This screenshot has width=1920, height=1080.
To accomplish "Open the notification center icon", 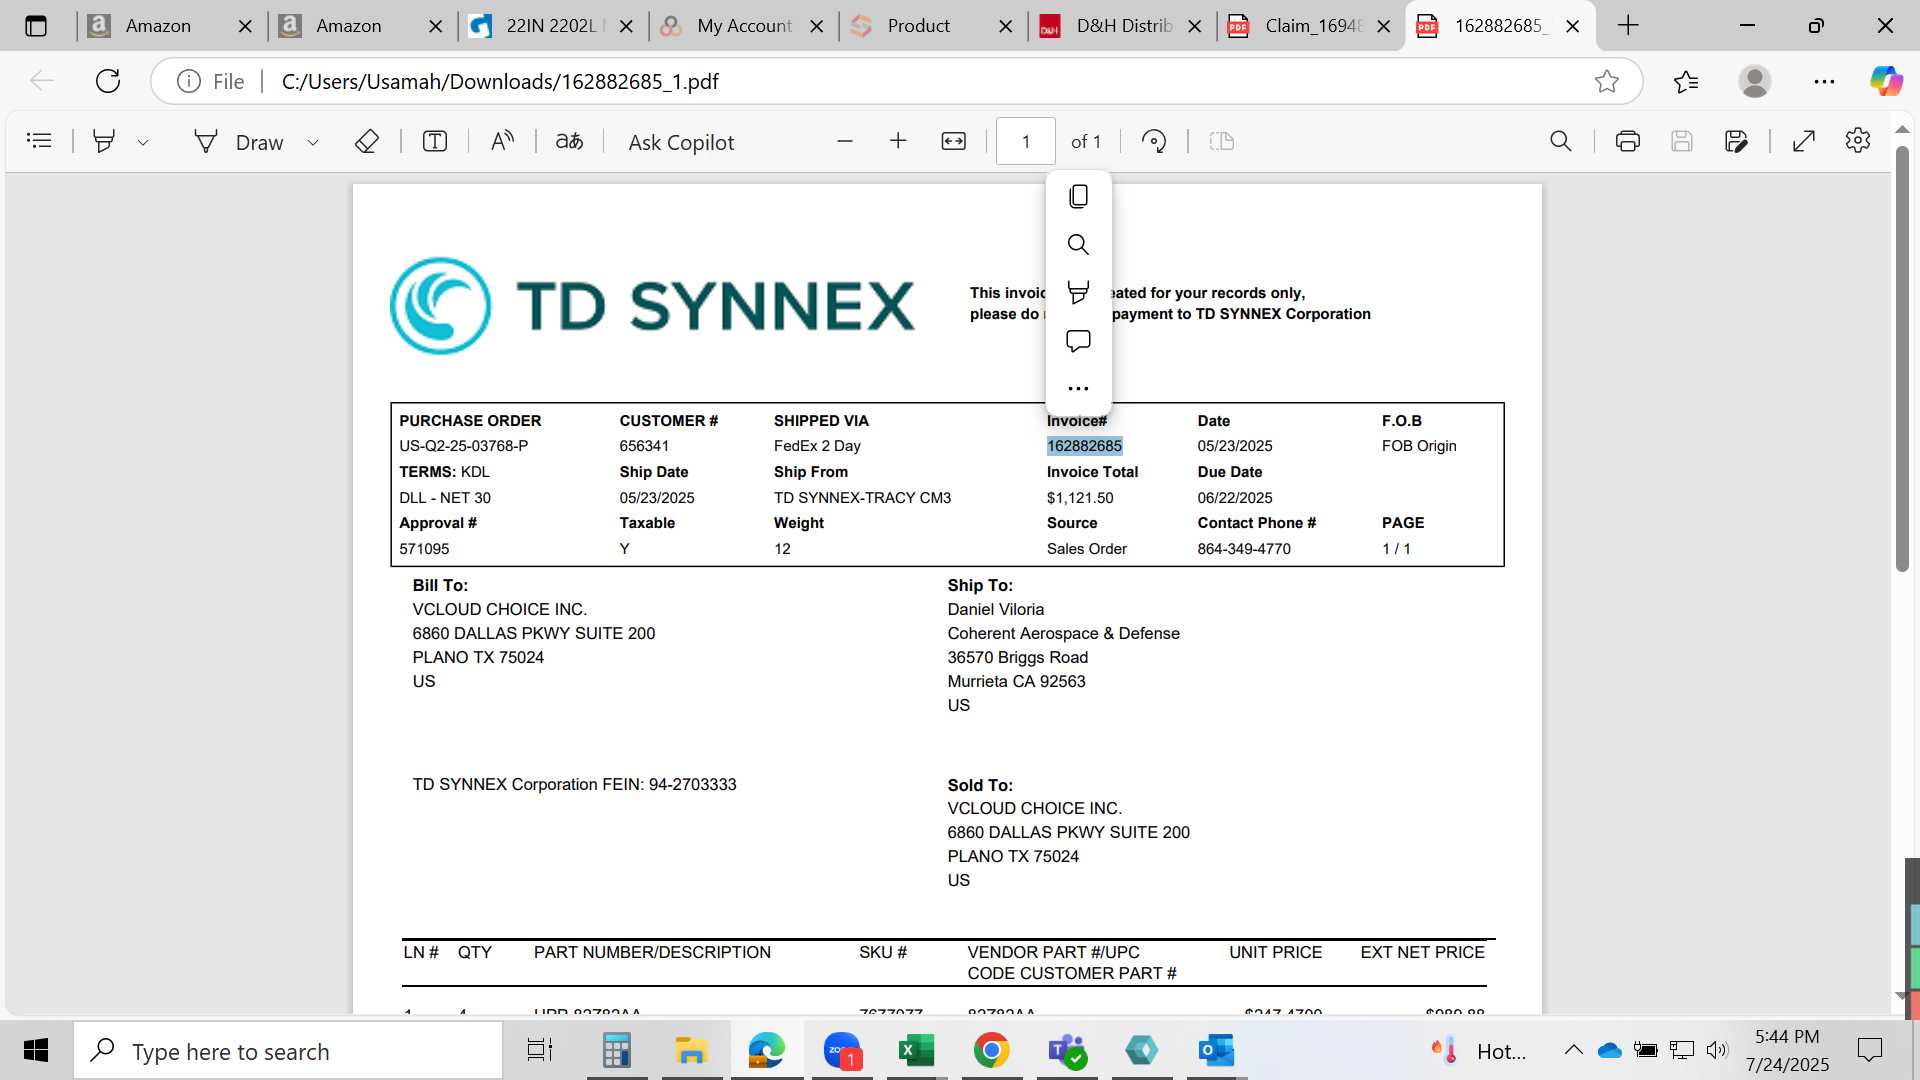I will coord(1869,1050).
